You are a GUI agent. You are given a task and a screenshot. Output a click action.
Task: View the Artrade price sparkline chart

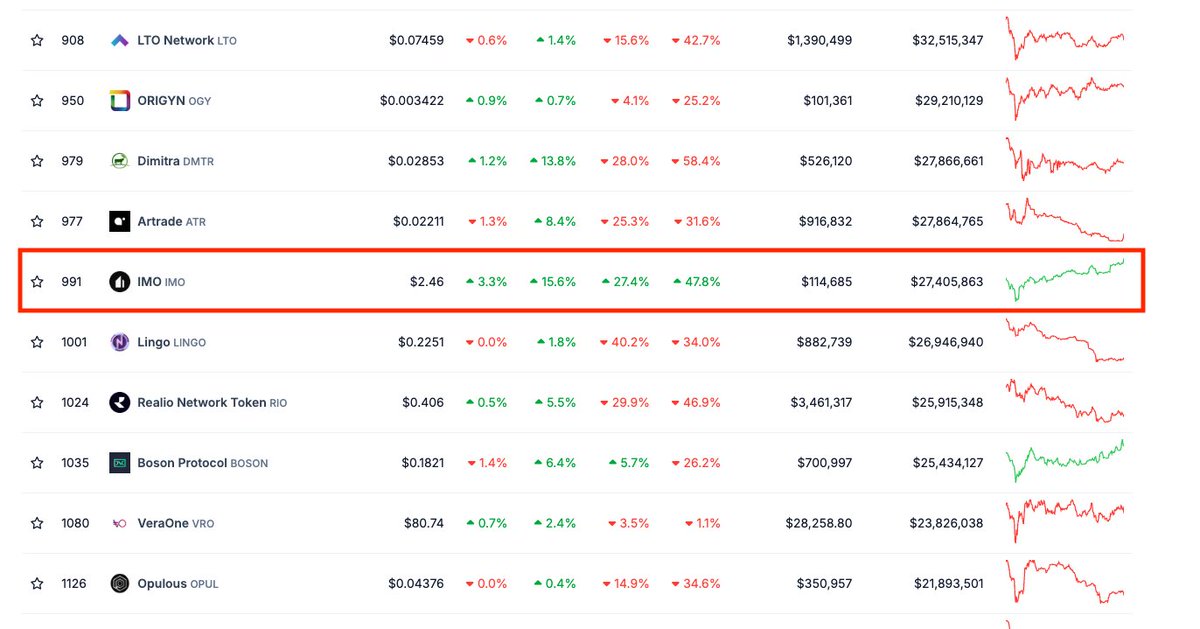(x=1065, y=220)
